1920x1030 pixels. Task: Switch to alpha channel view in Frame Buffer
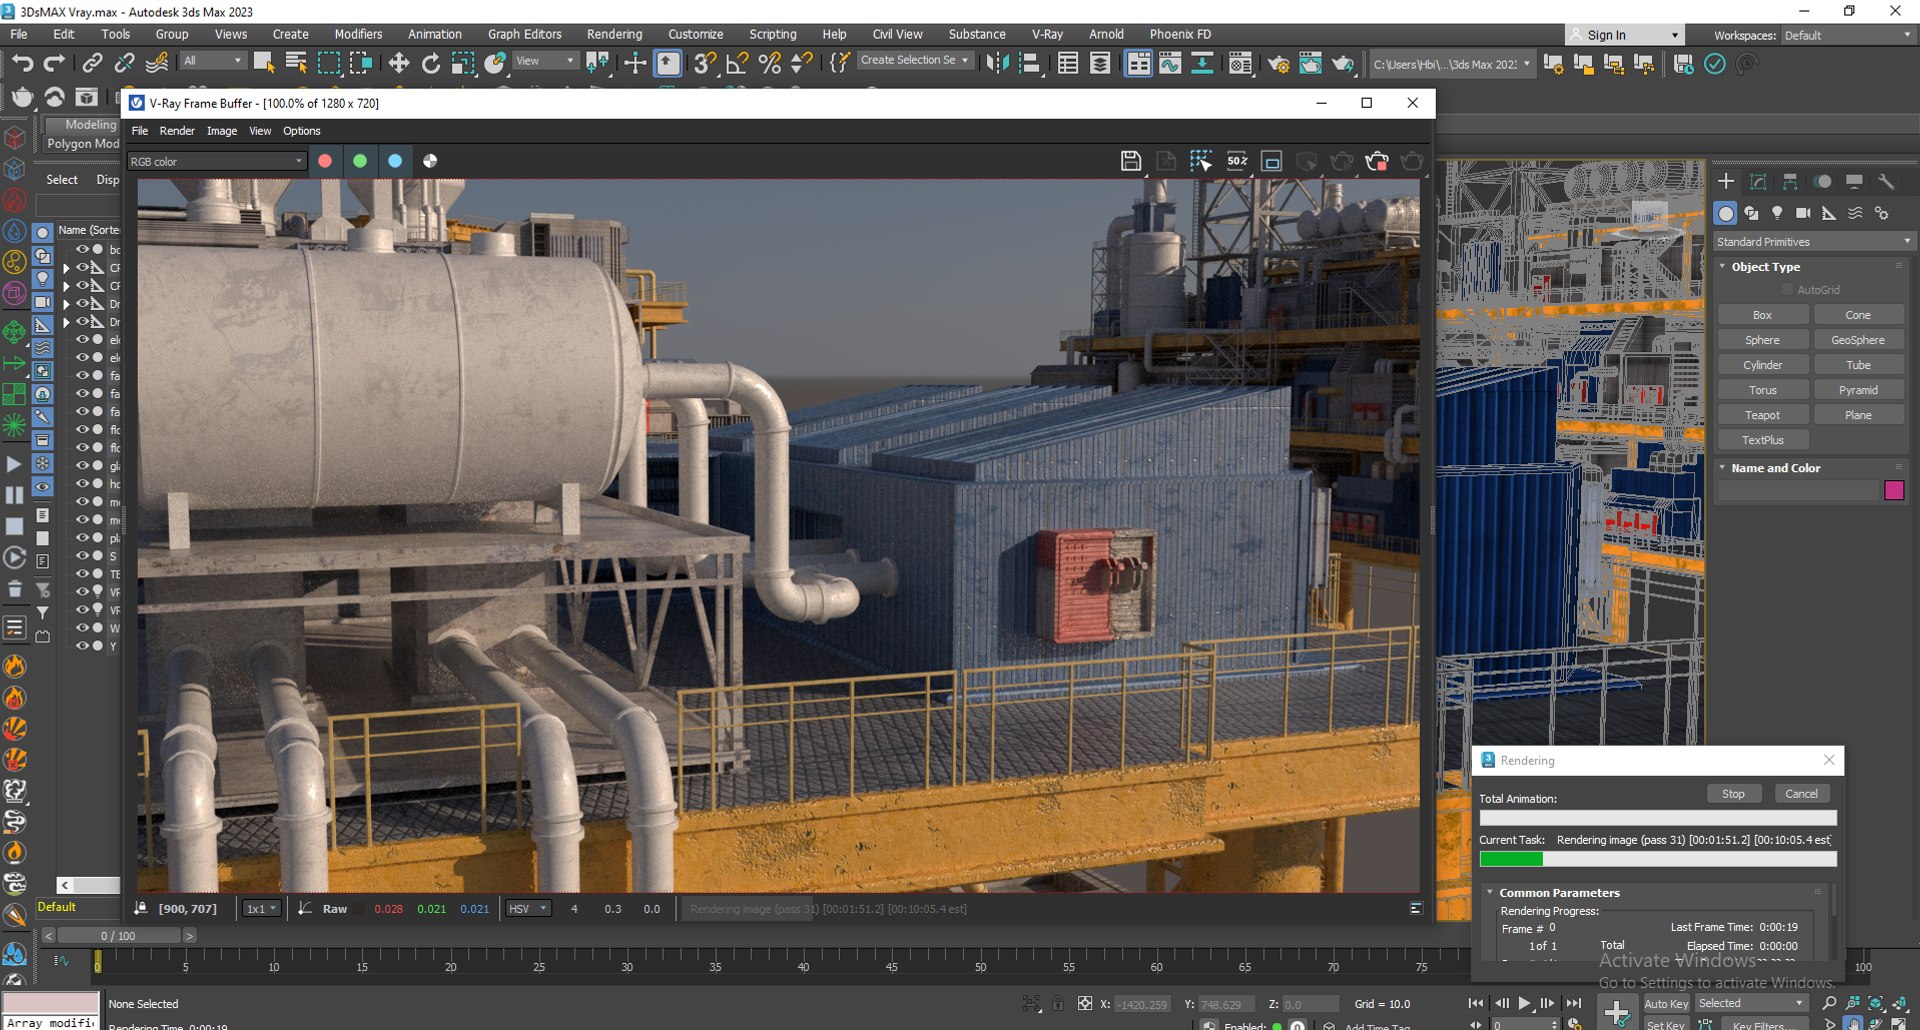tap(430, 161)
